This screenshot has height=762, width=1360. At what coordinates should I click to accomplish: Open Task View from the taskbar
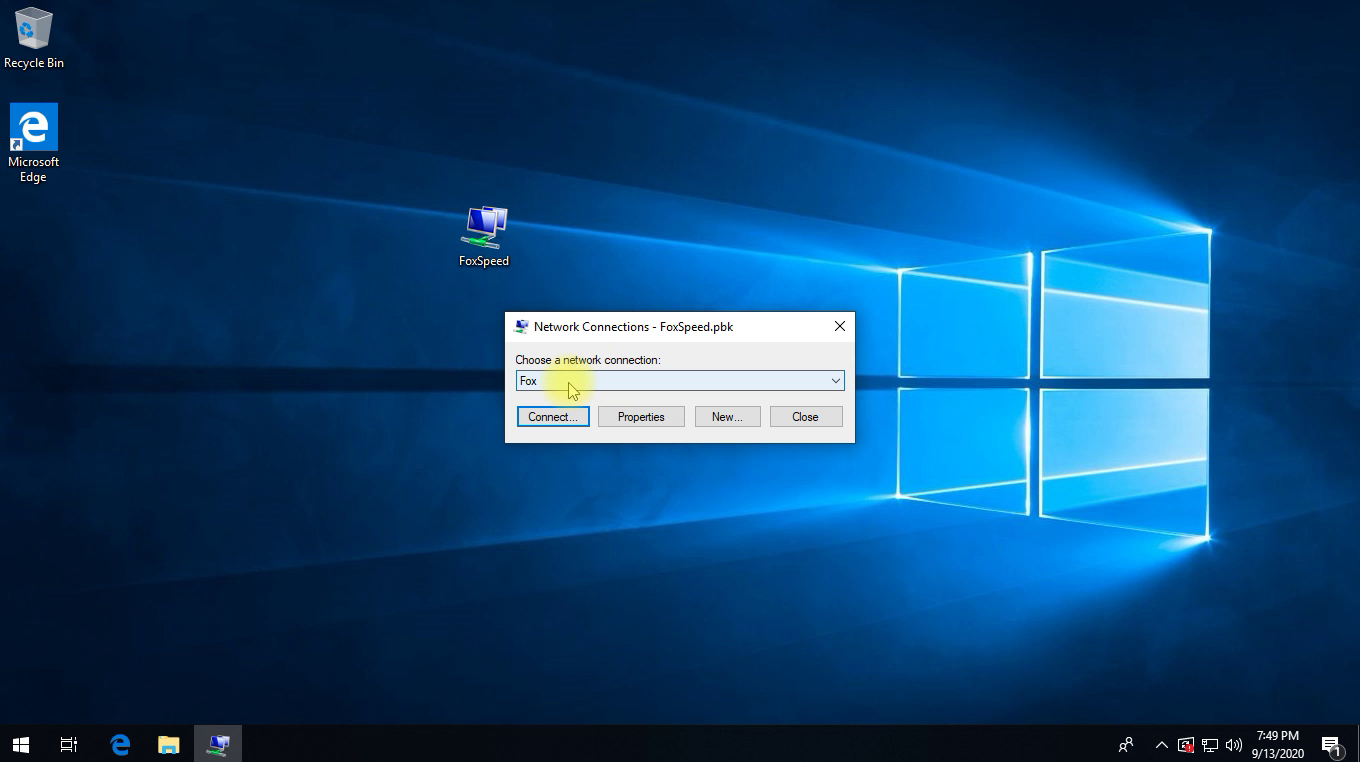point(69,744)
